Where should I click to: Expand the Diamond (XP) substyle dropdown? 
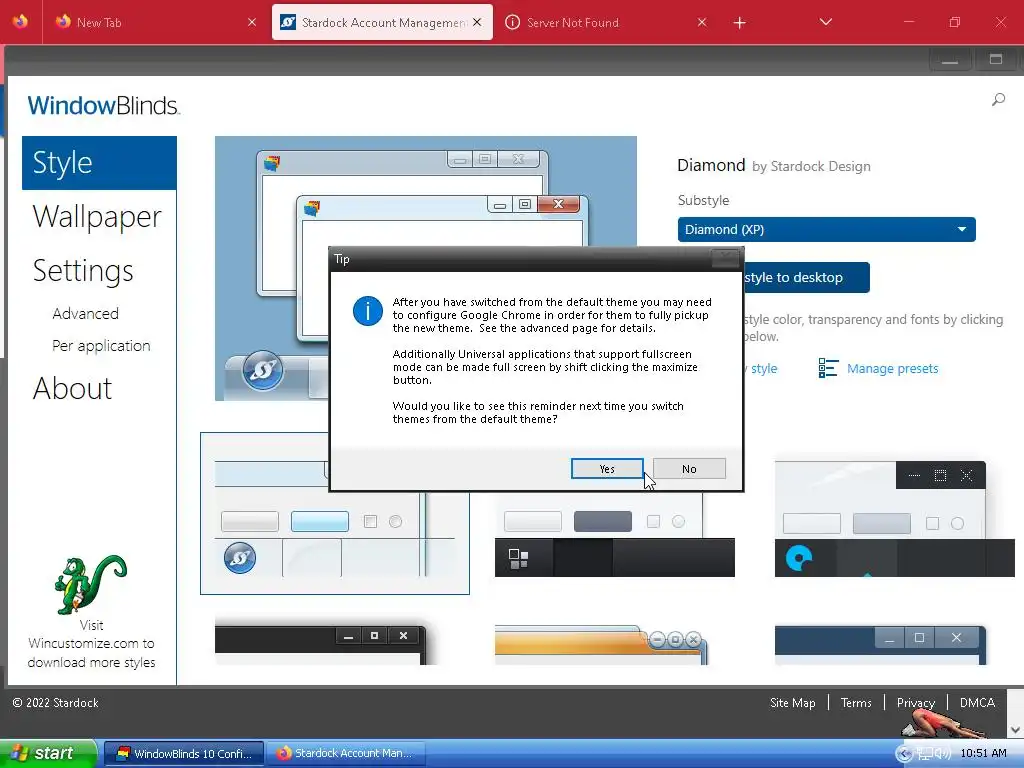click(826, 230)
